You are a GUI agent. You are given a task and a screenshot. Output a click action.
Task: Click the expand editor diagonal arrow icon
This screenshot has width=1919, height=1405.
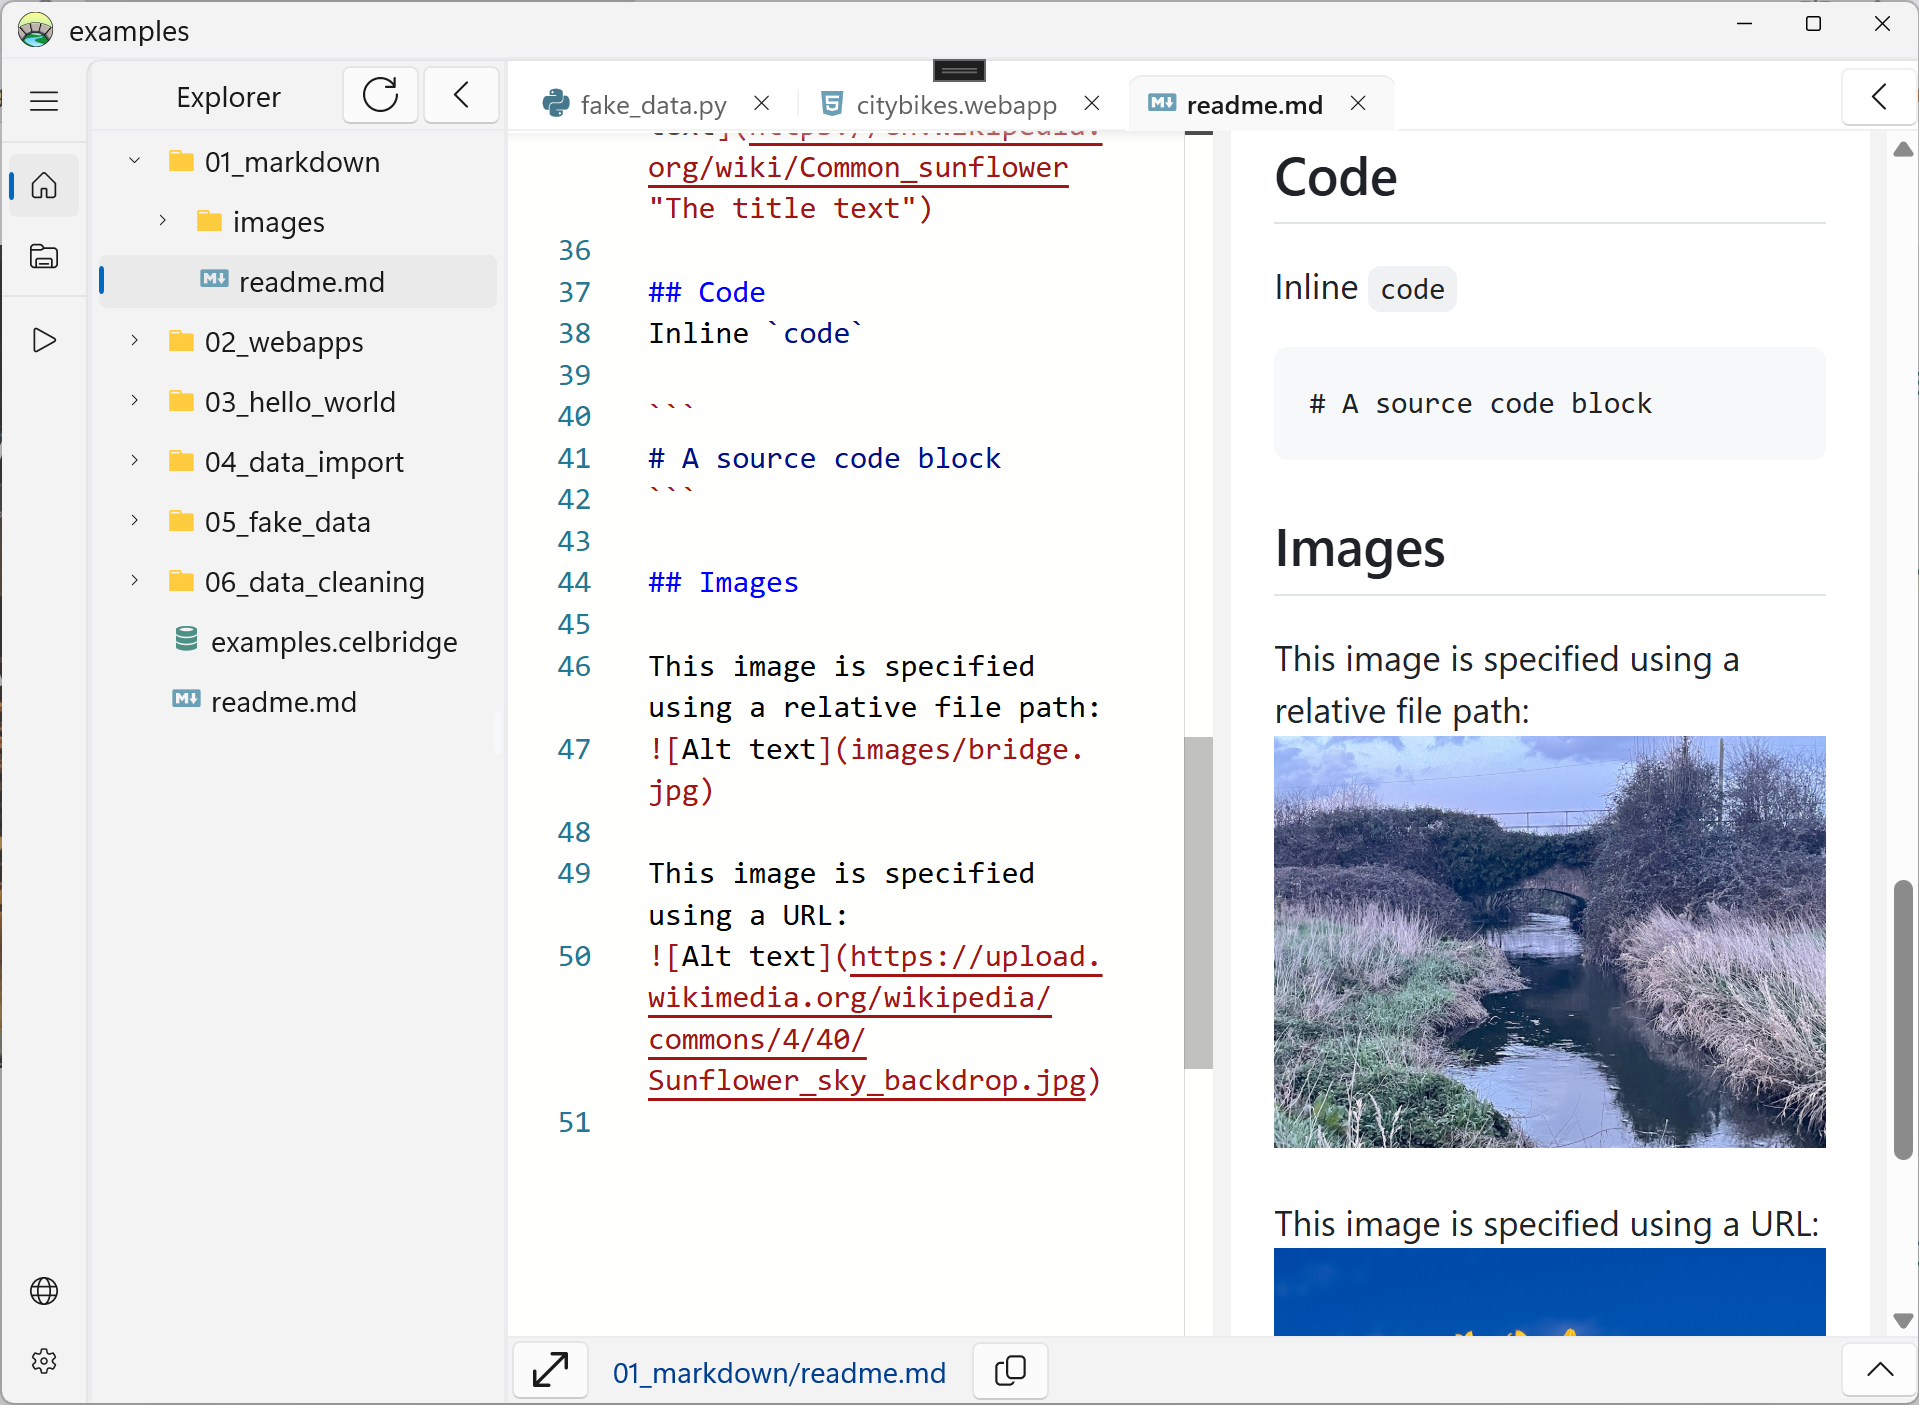pyautogui.click(x=550, y=1370)
